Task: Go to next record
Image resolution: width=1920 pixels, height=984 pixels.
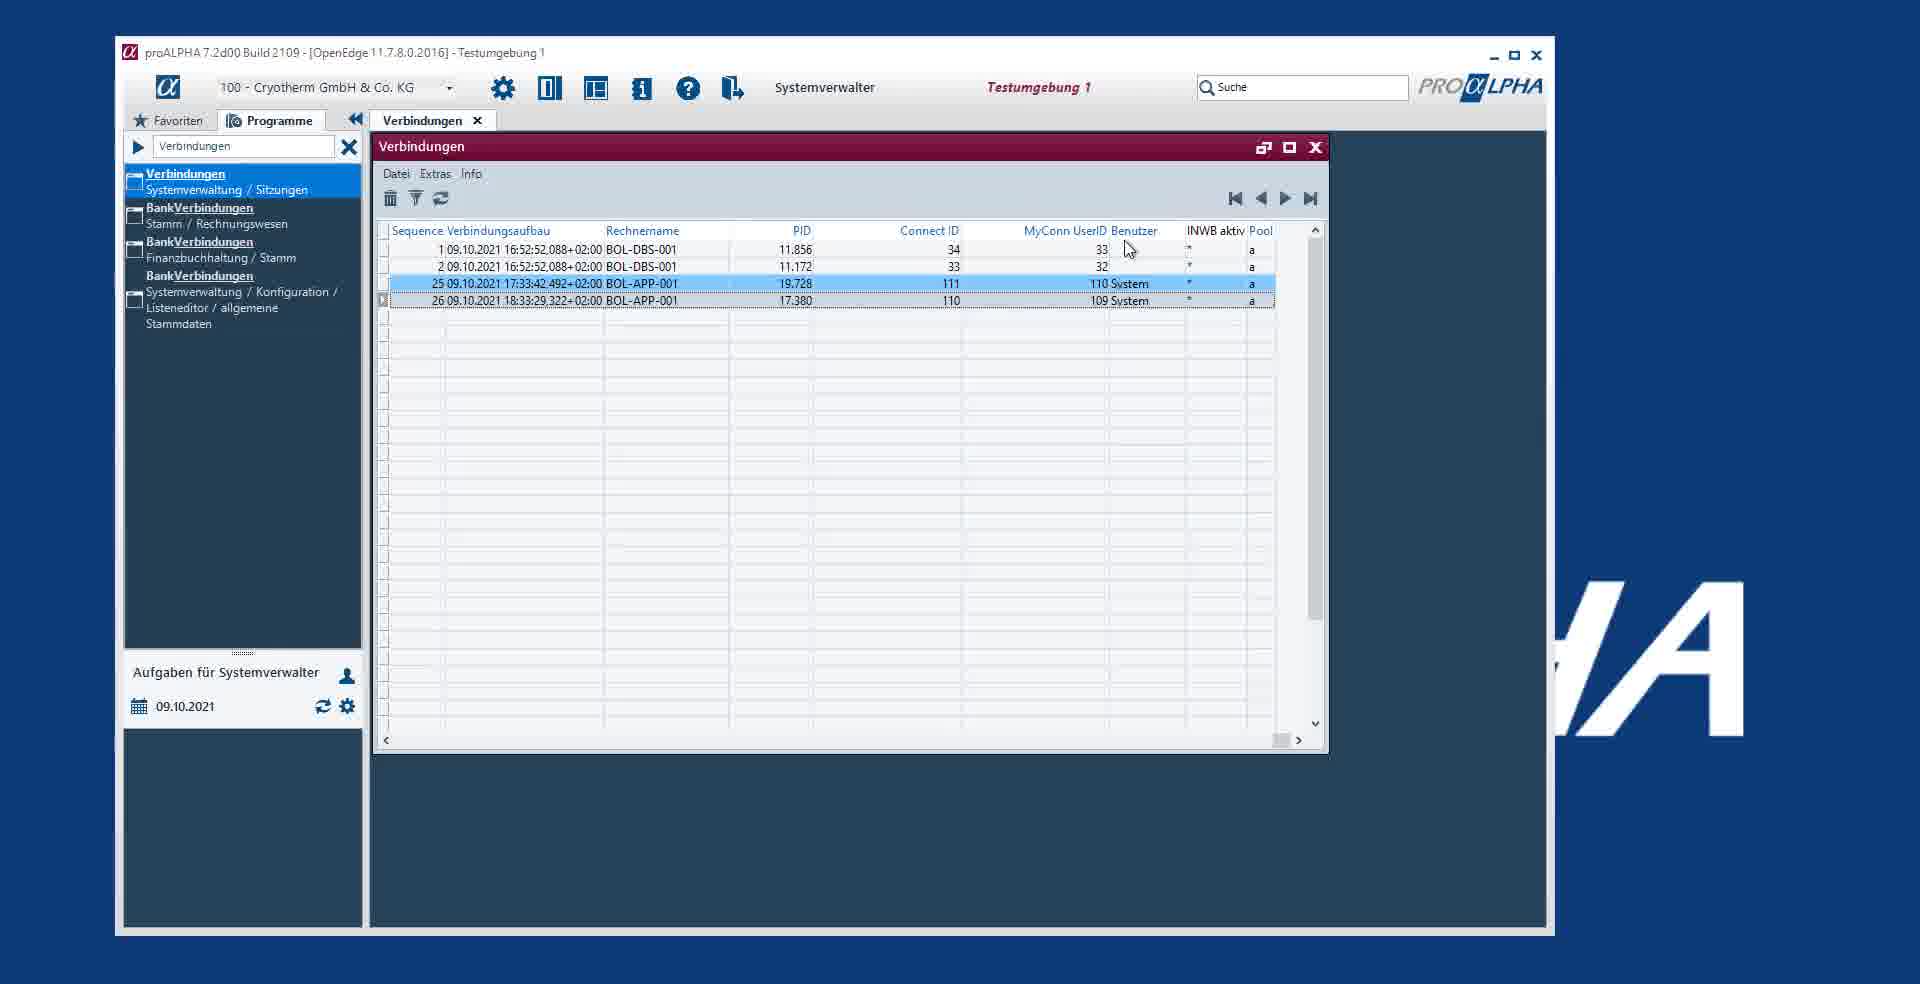Action: [1286, 198]
